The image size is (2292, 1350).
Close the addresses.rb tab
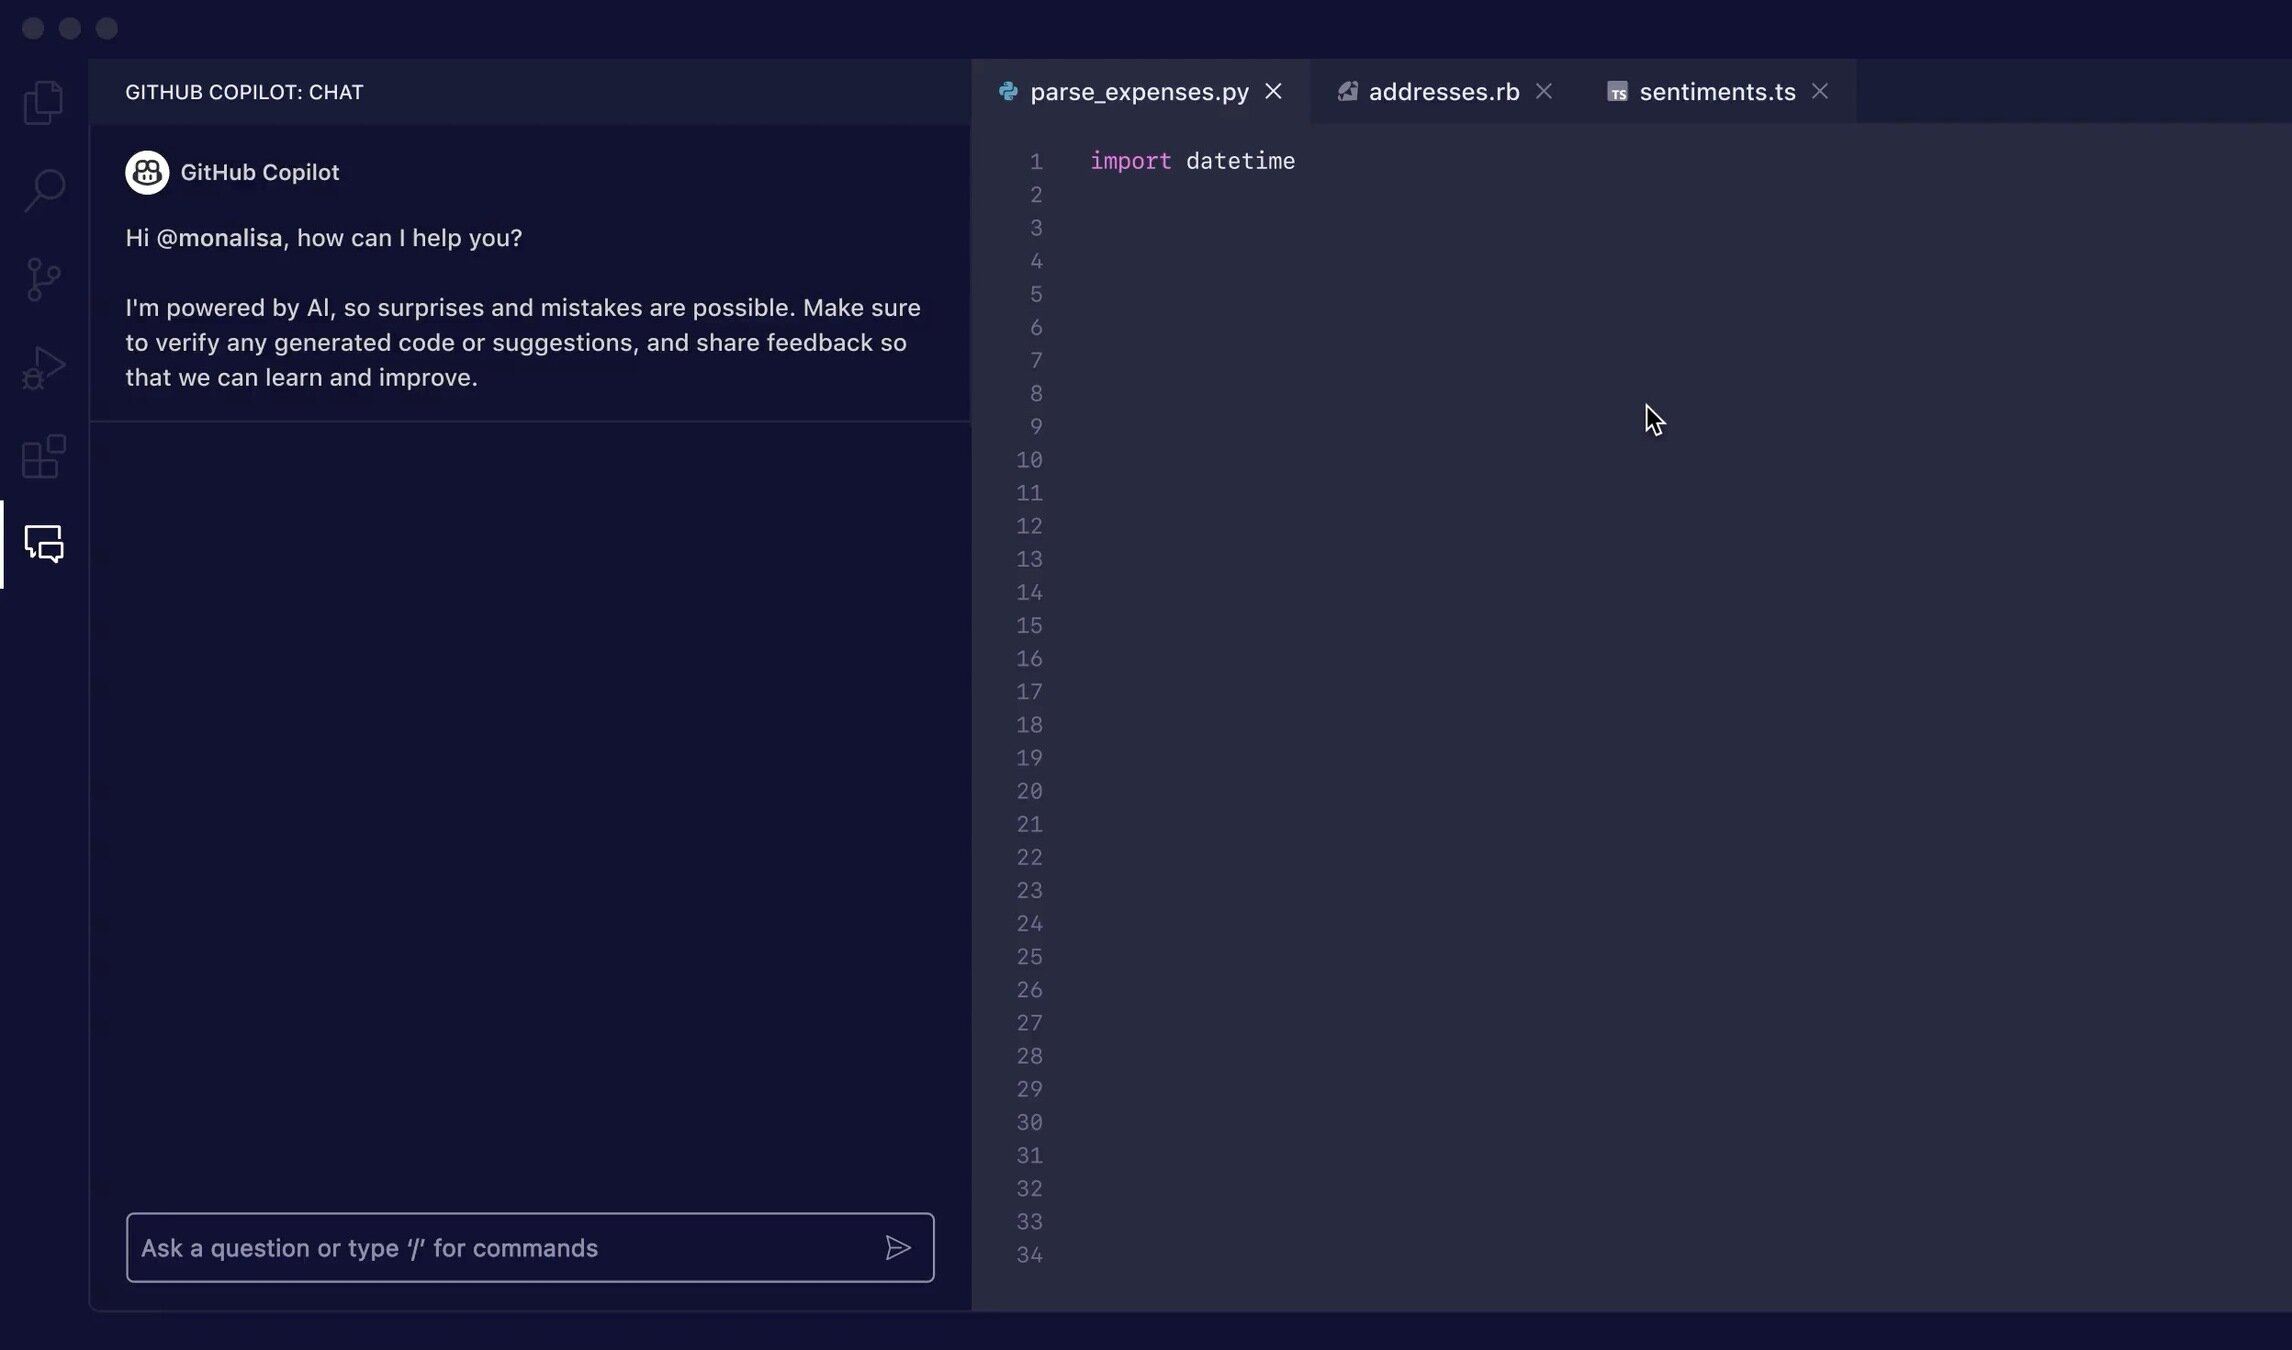(x=1544, y=91)
